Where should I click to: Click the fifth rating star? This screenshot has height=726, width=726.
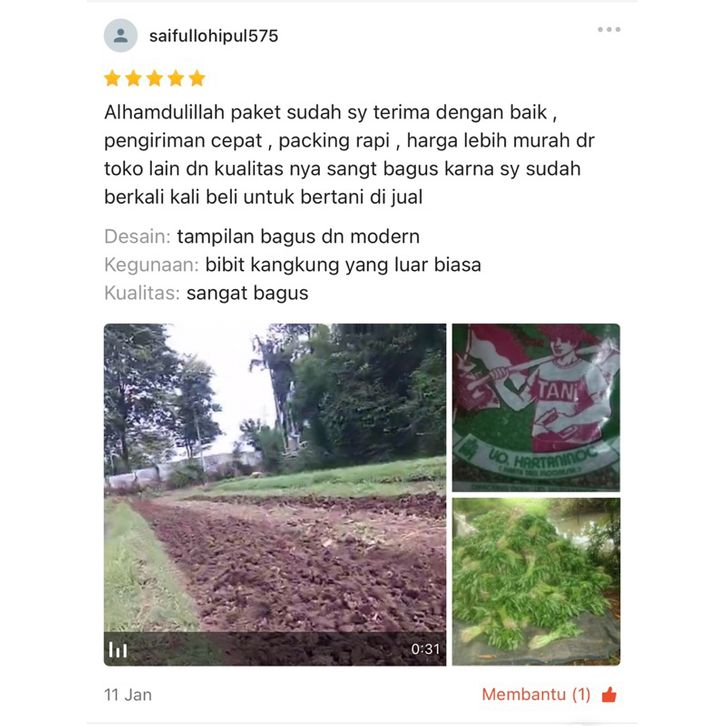click(x=197, y=78)
